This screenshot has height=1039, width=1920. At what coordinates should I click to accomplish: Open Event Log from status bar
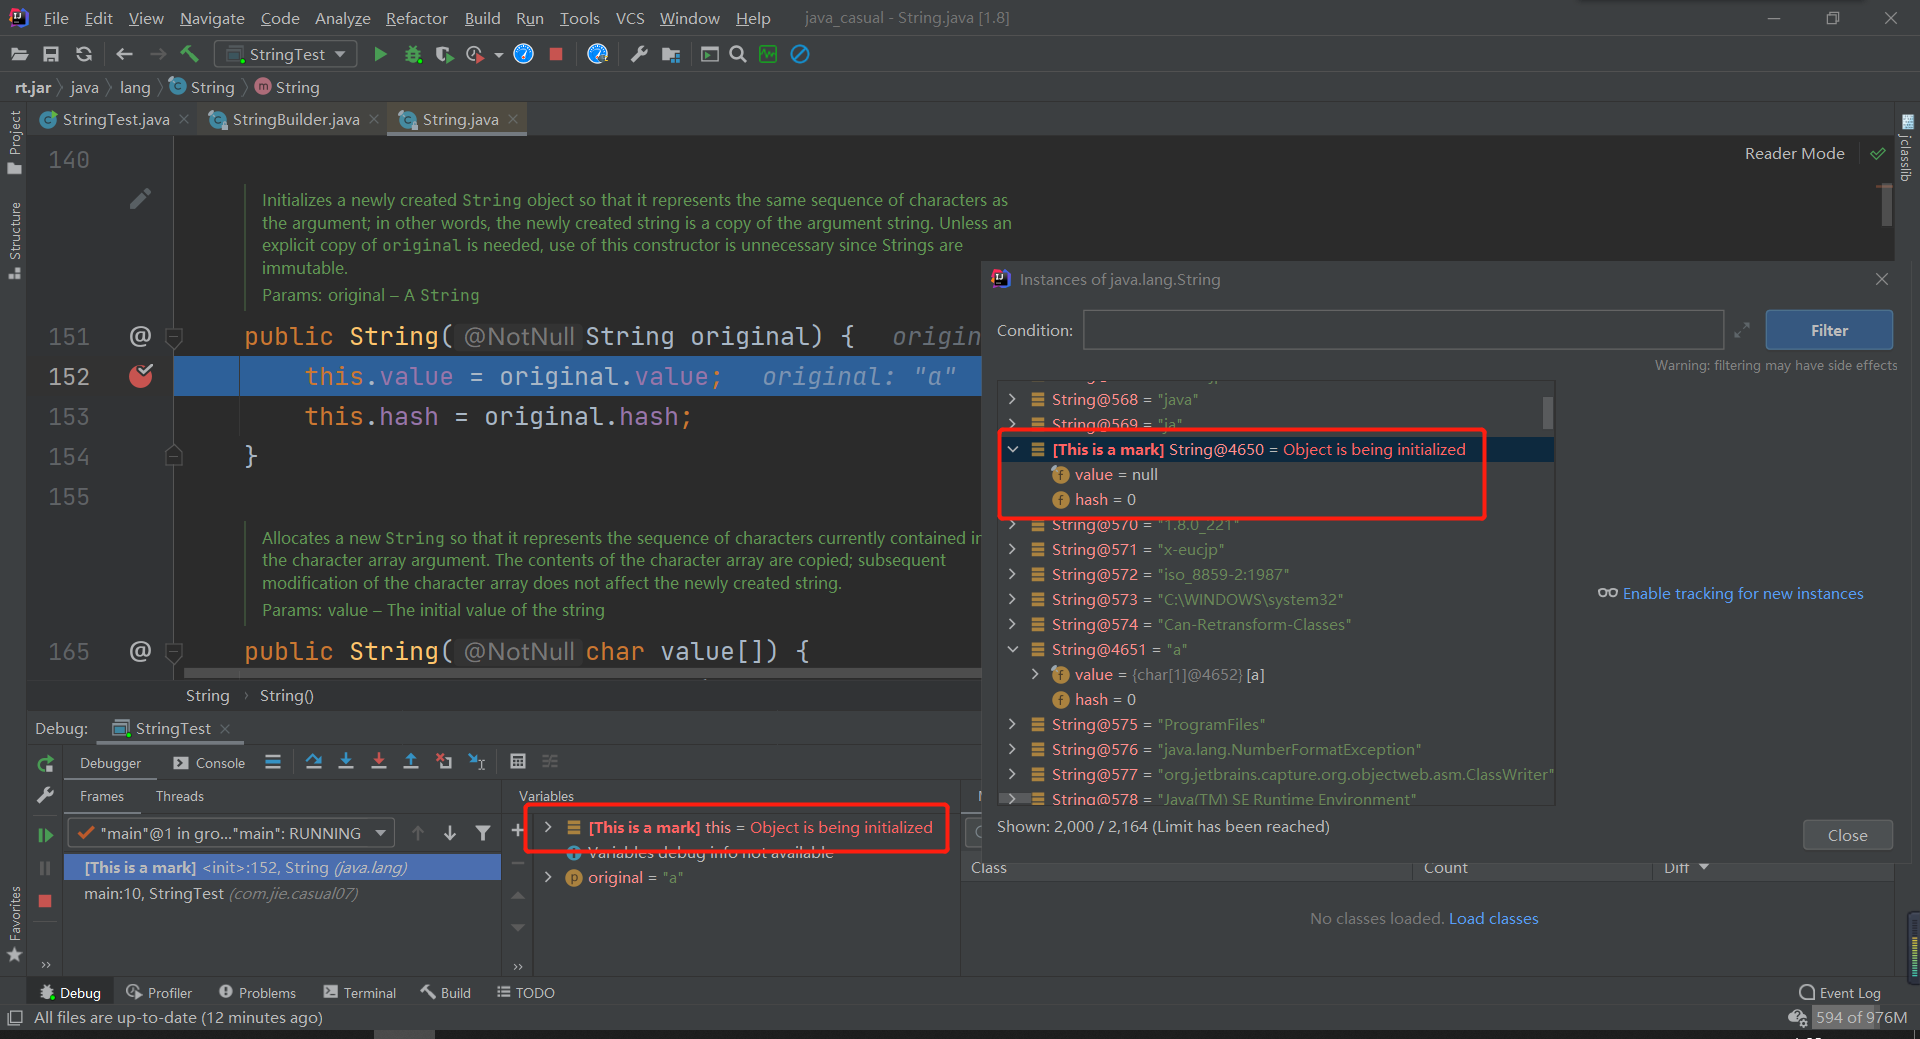click(x=1839, y=992)
